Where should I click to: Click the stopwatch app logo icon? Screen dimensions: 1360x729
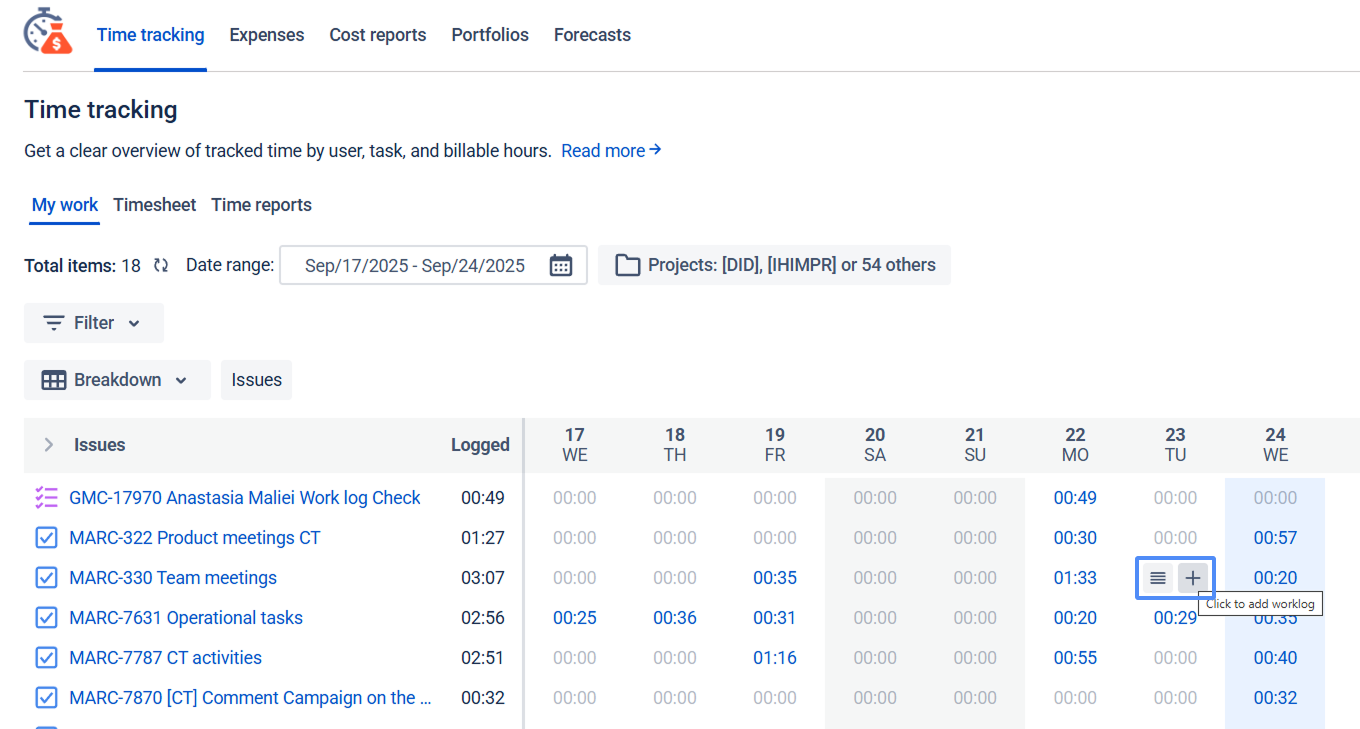48,31
